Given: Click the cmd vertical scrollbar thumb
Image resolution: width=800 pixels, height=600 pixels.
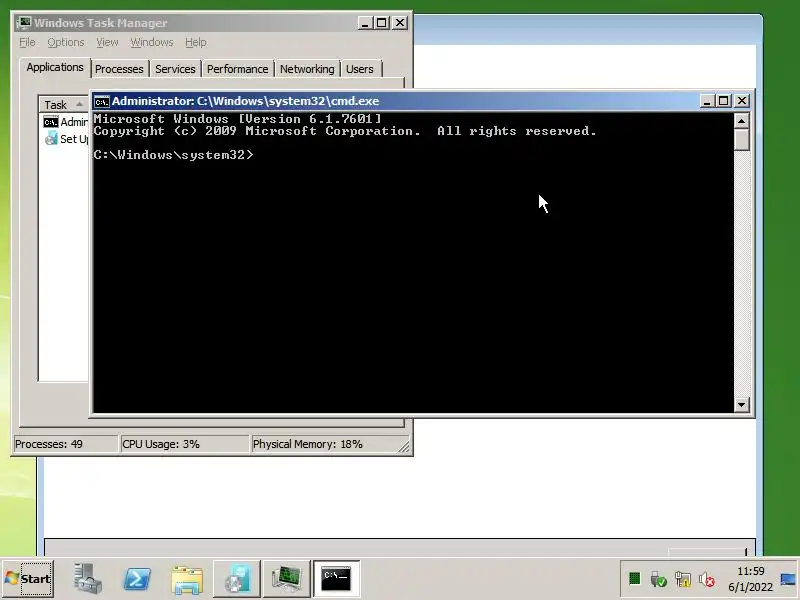Looking at the screenshot, I should point(741,140).
